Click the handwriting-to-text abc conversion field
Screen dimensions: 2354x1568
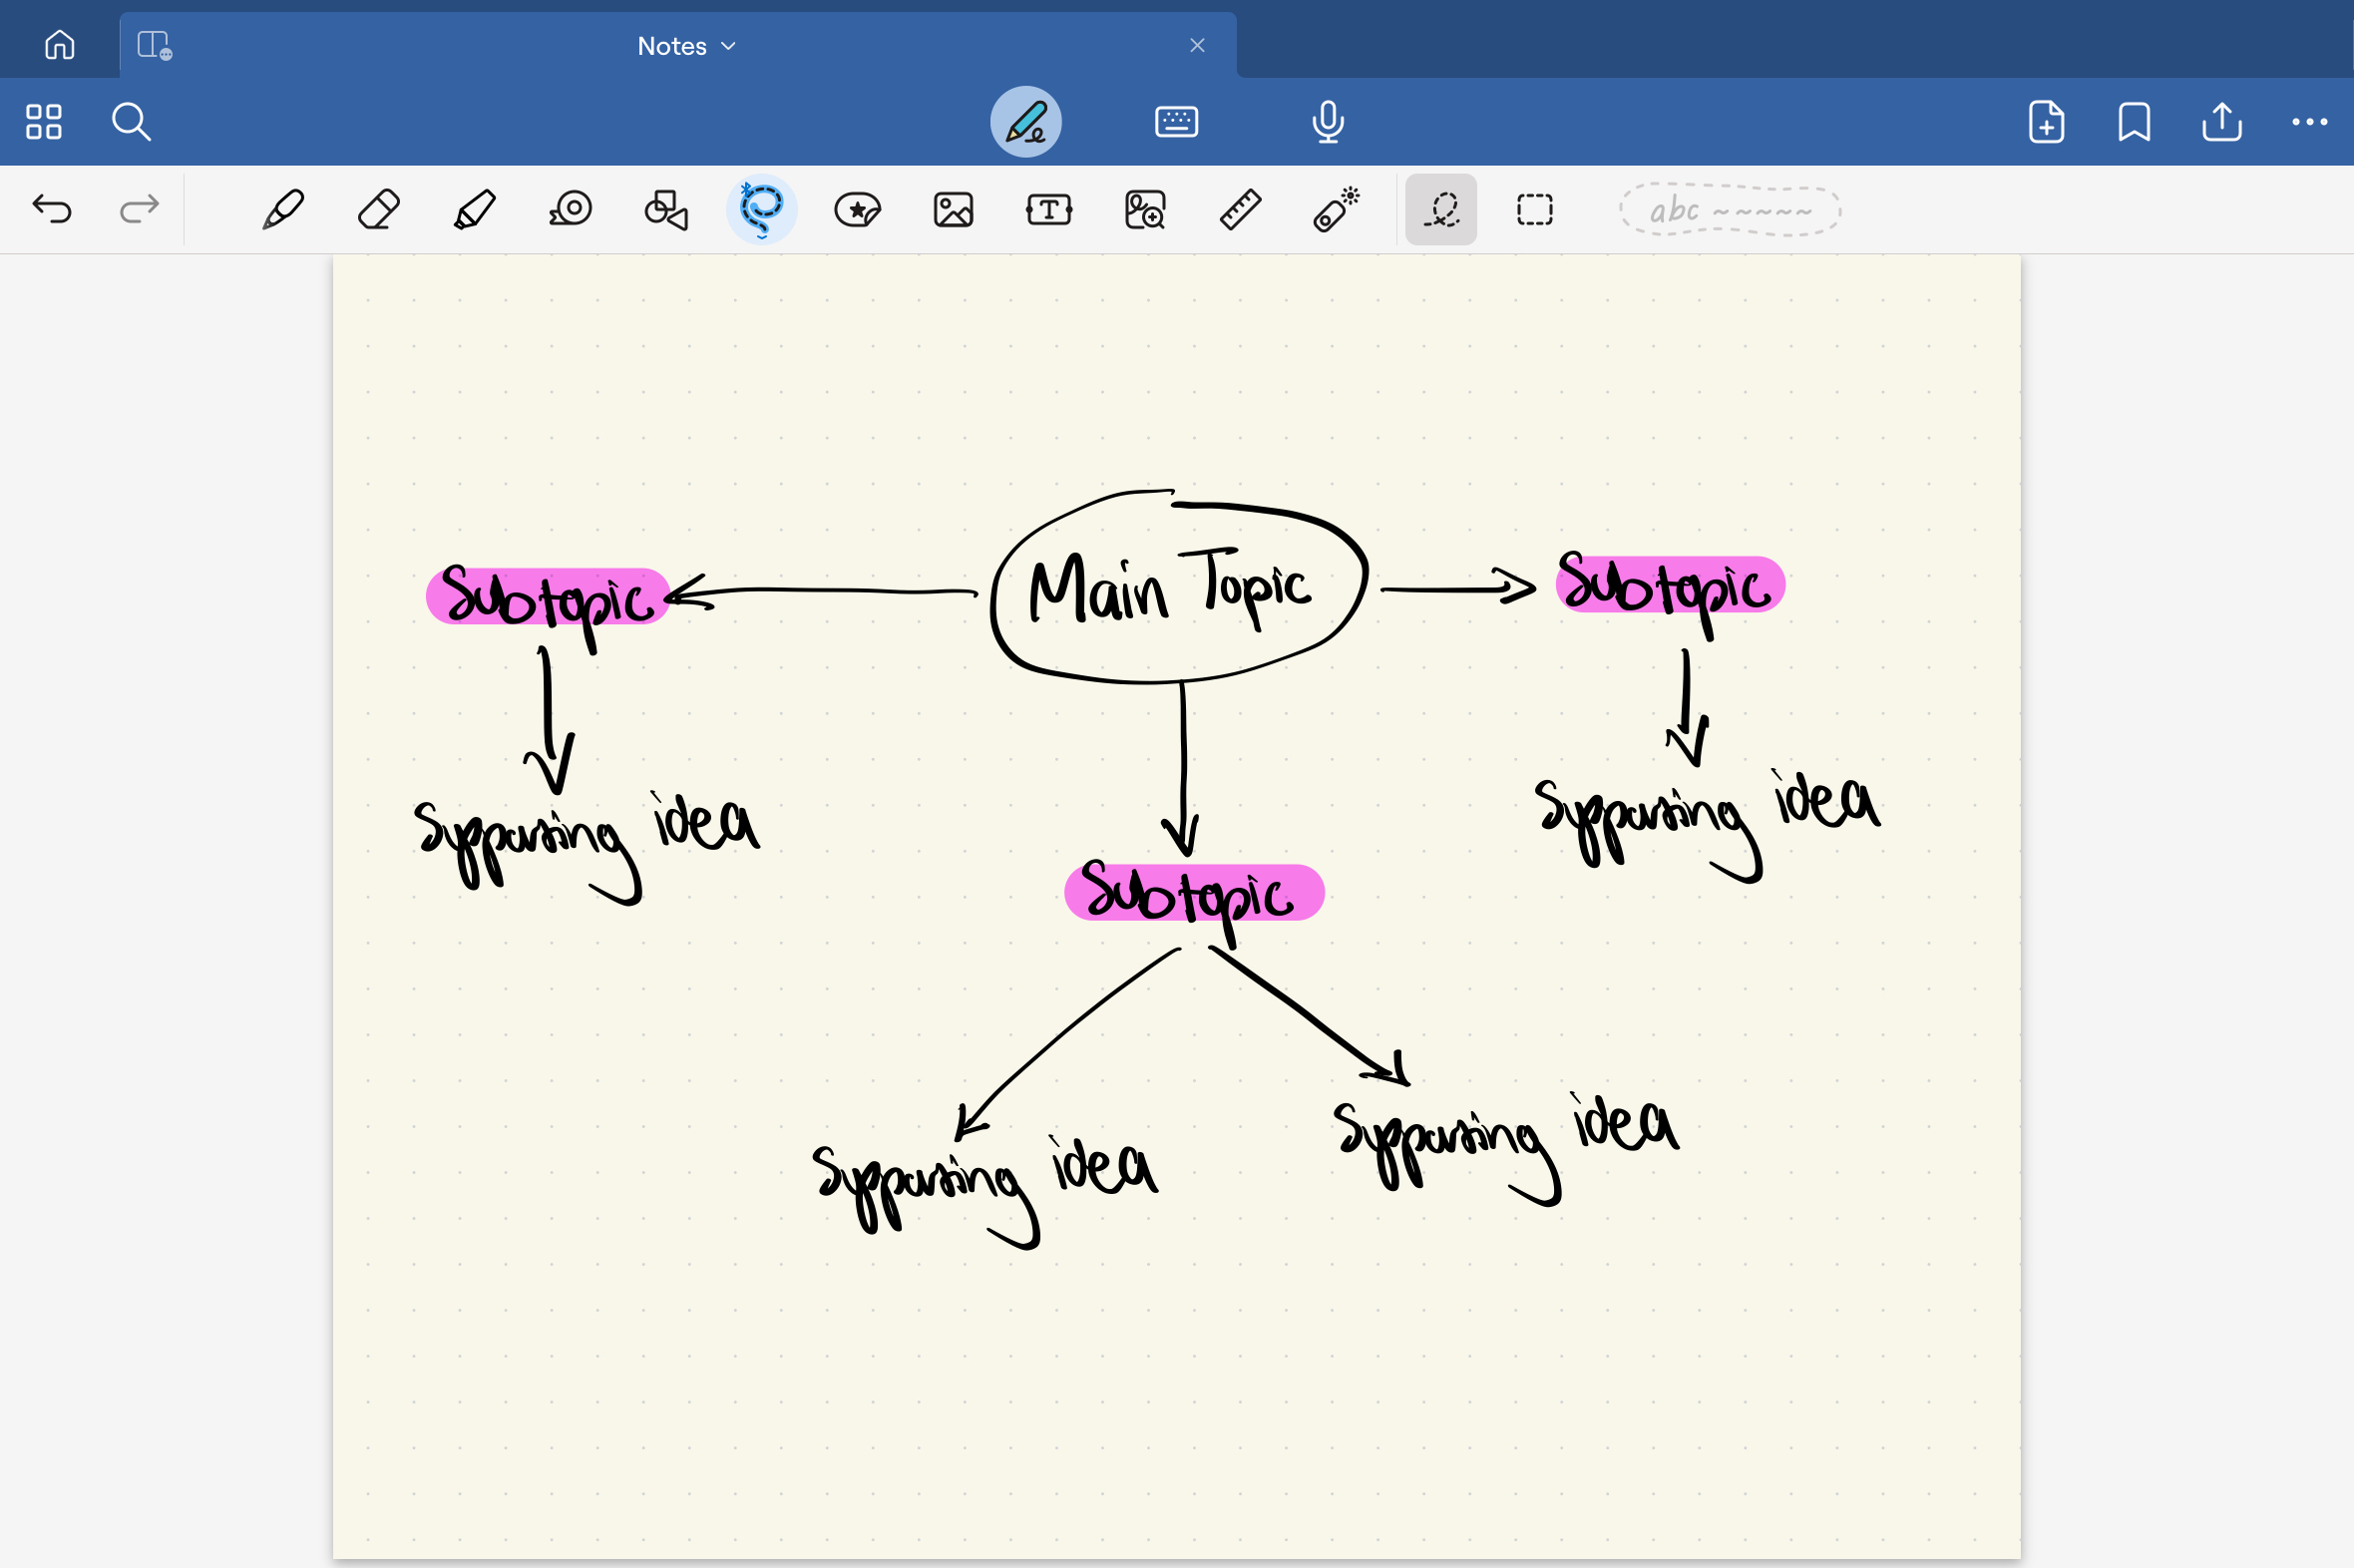click(x=1730, y=210)
